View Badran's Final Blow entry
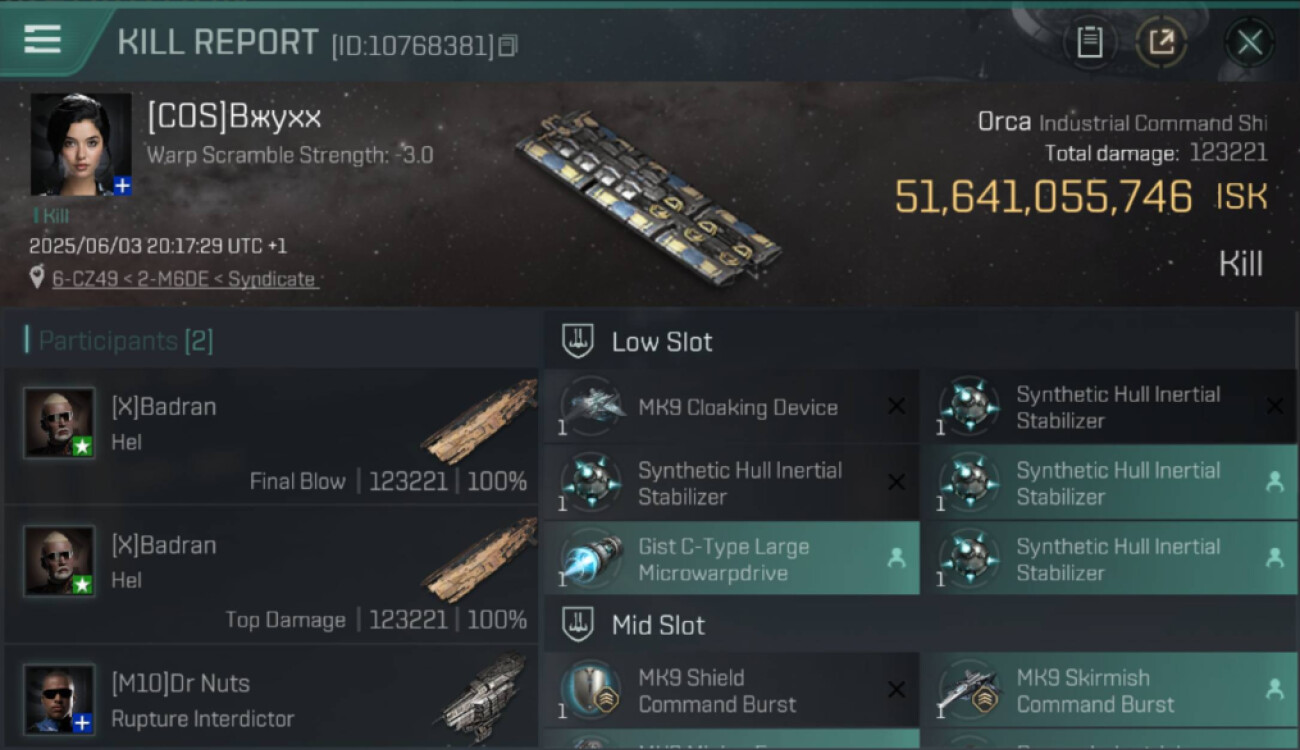This screenshot has height=750, width=1300. pos(272,437)
